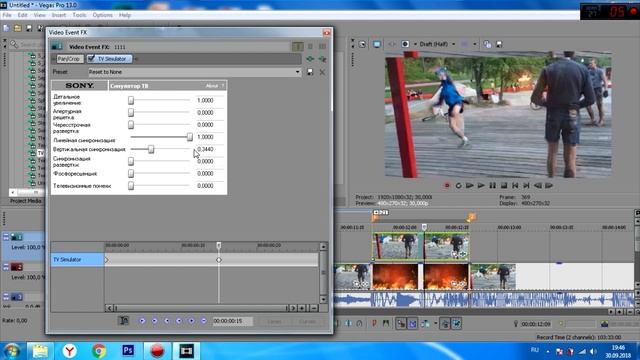Jump to first keyframe button

[x=142, y=321]
